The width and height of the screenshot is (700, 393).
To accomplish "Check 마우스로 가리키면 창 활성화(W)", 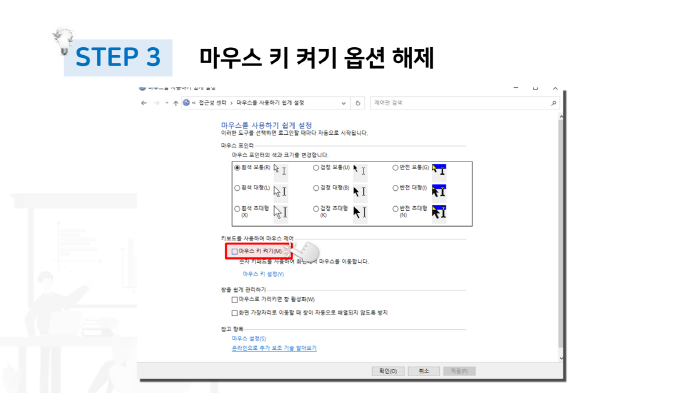I will 235,300.
